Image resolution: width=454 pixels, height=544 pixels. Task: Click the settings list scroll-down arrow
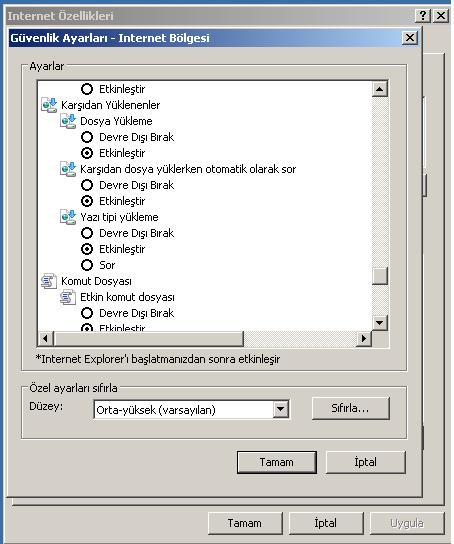point(379,323)
